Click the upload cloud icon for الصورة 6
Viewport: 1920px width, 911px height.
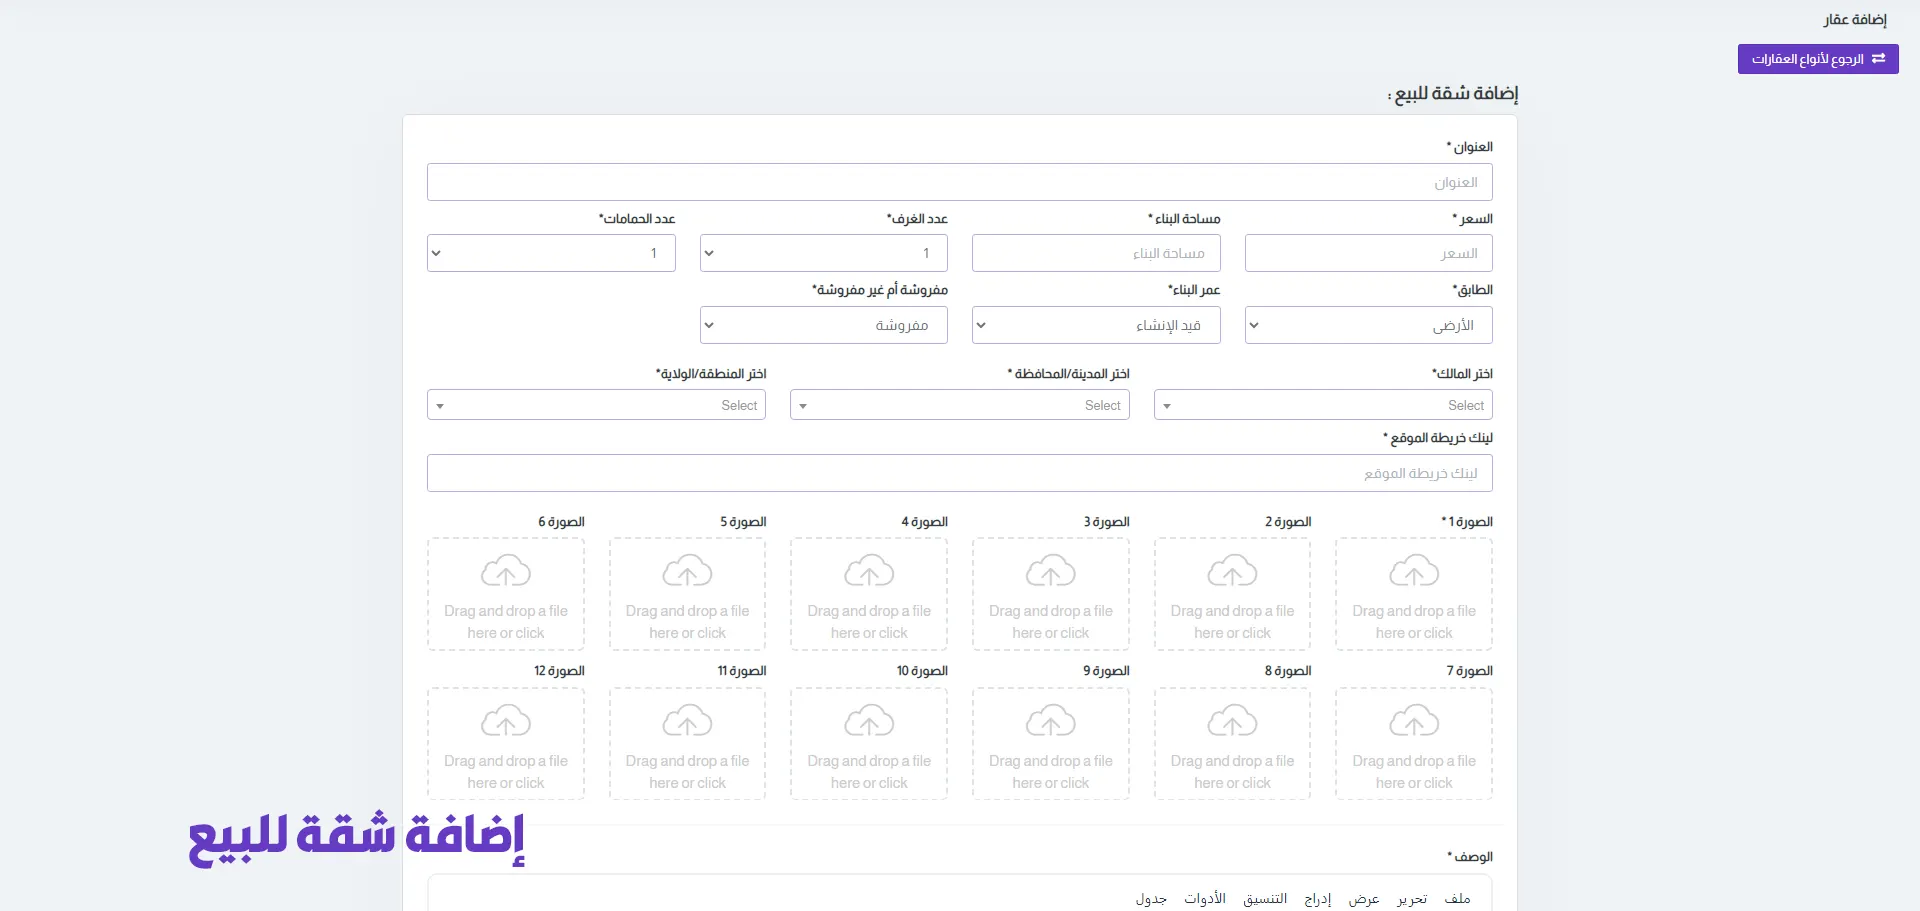pyautogui.click(x=506, y=571)
